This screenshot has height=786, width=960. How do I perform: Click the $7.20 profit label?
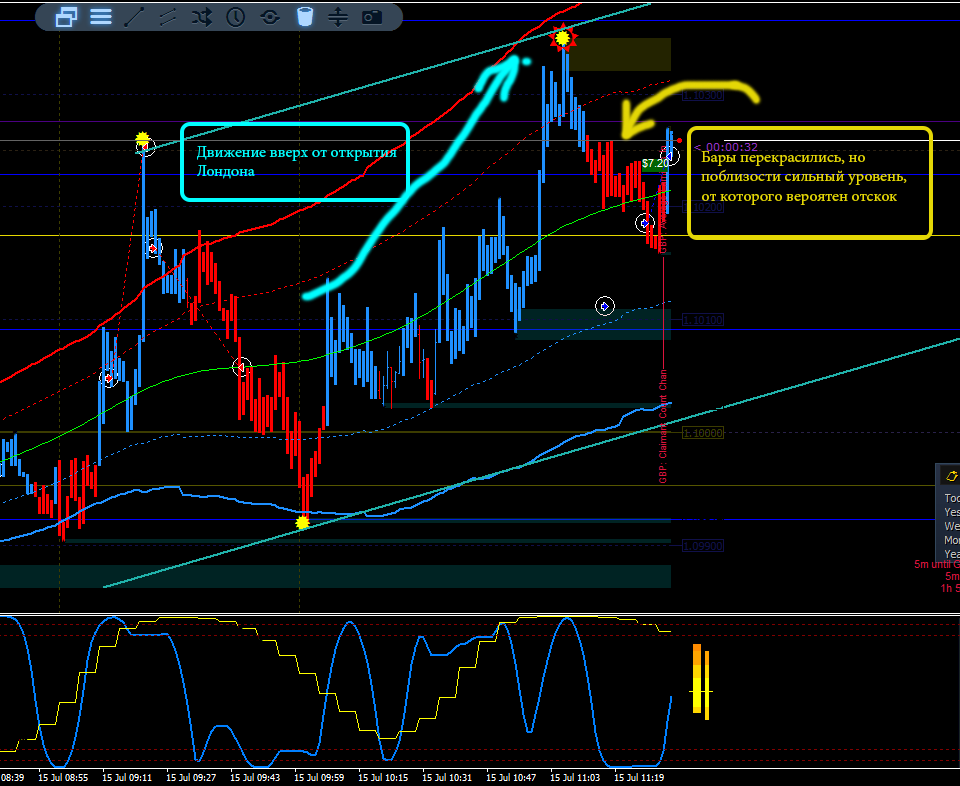pyautogui.click(x=654, y=164)
